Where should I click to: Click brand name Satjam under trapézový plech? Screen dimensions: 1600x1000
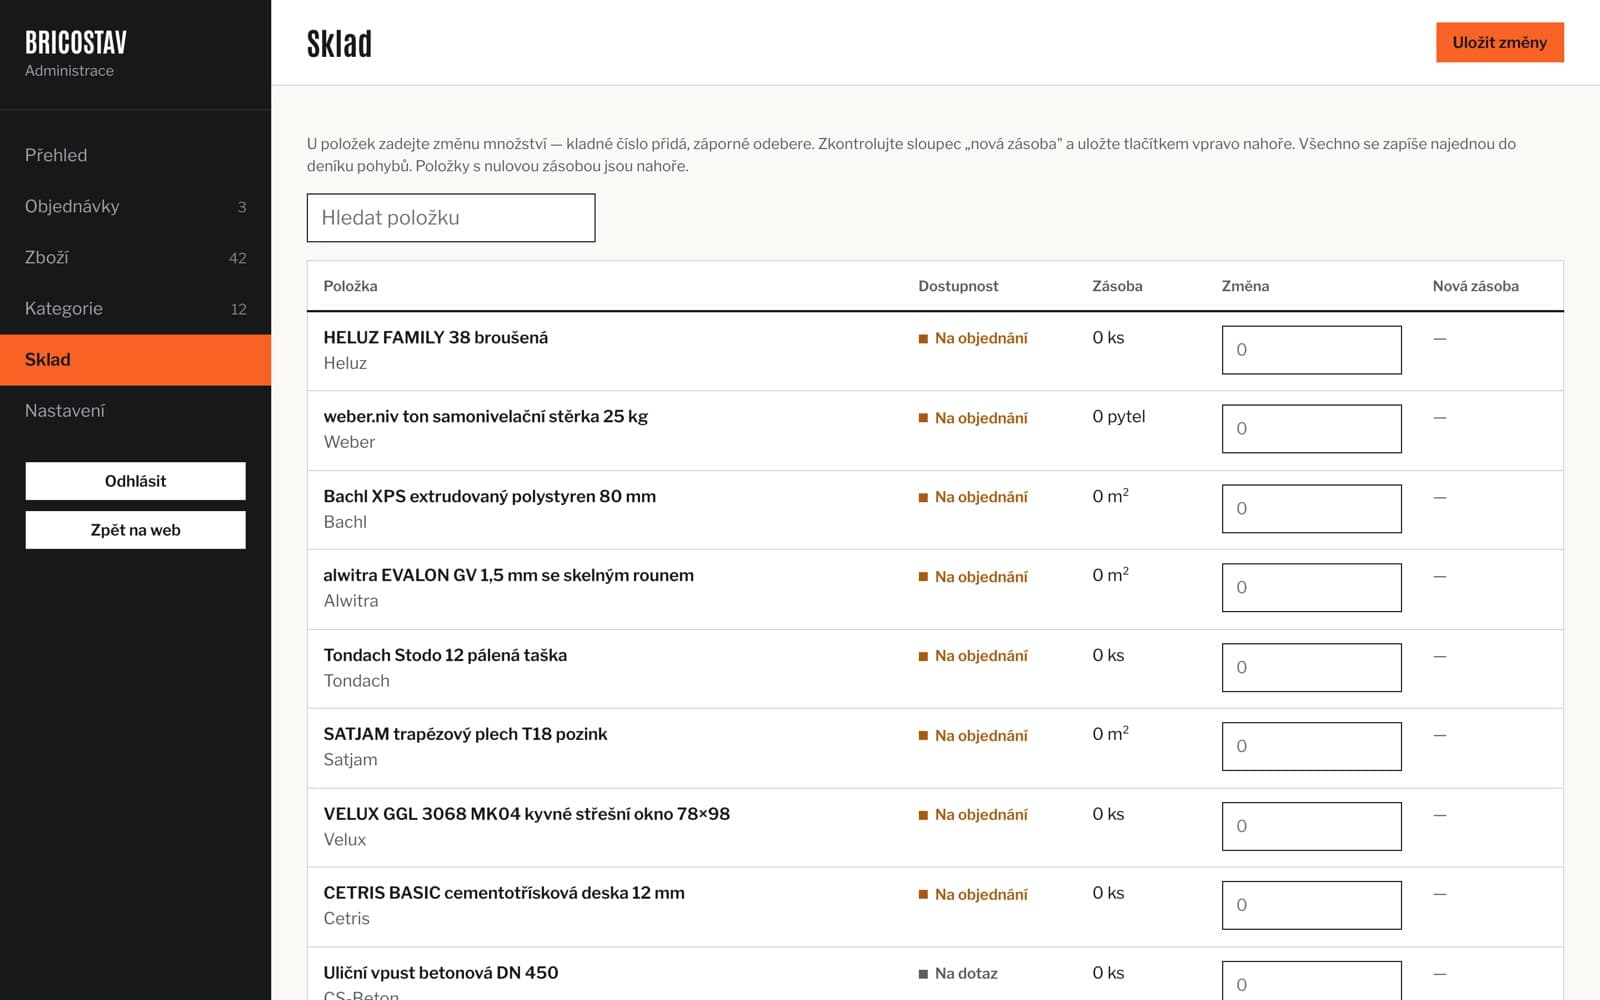(x=350, y=760)
